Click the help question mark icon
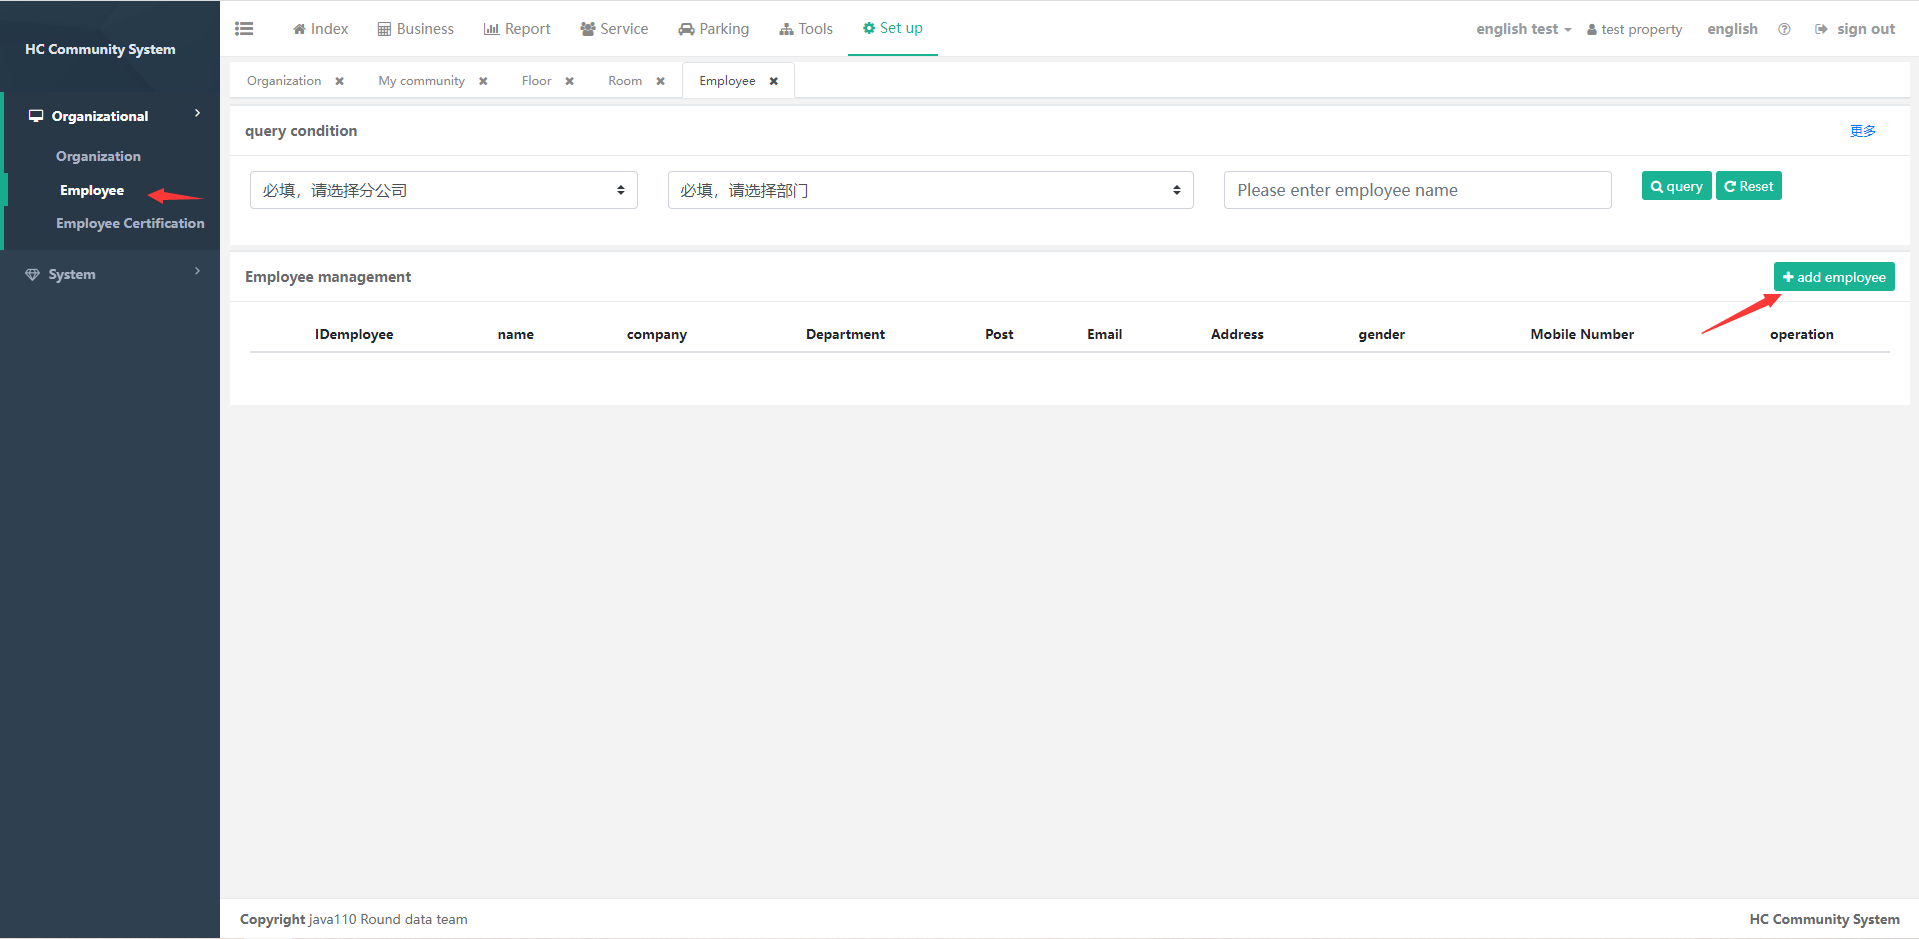1919x939 pixels. tap(1784, 29)
